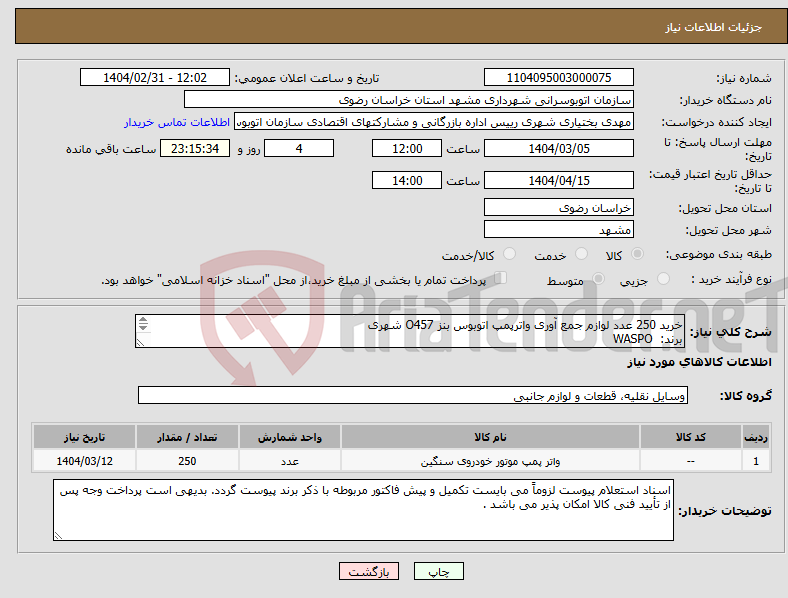
Task: Click the نام کالا column header
Action: tap(490, 437)
